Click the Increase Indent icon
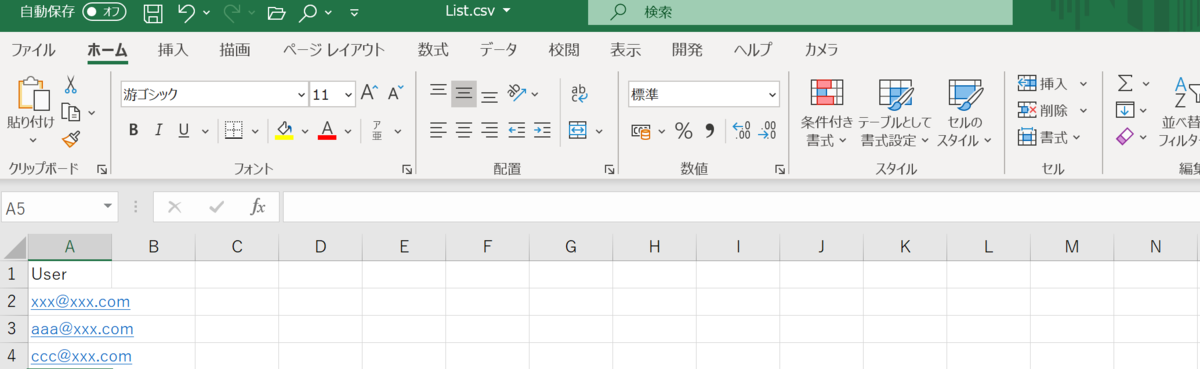1200x369 pixels. click(542, 130)
